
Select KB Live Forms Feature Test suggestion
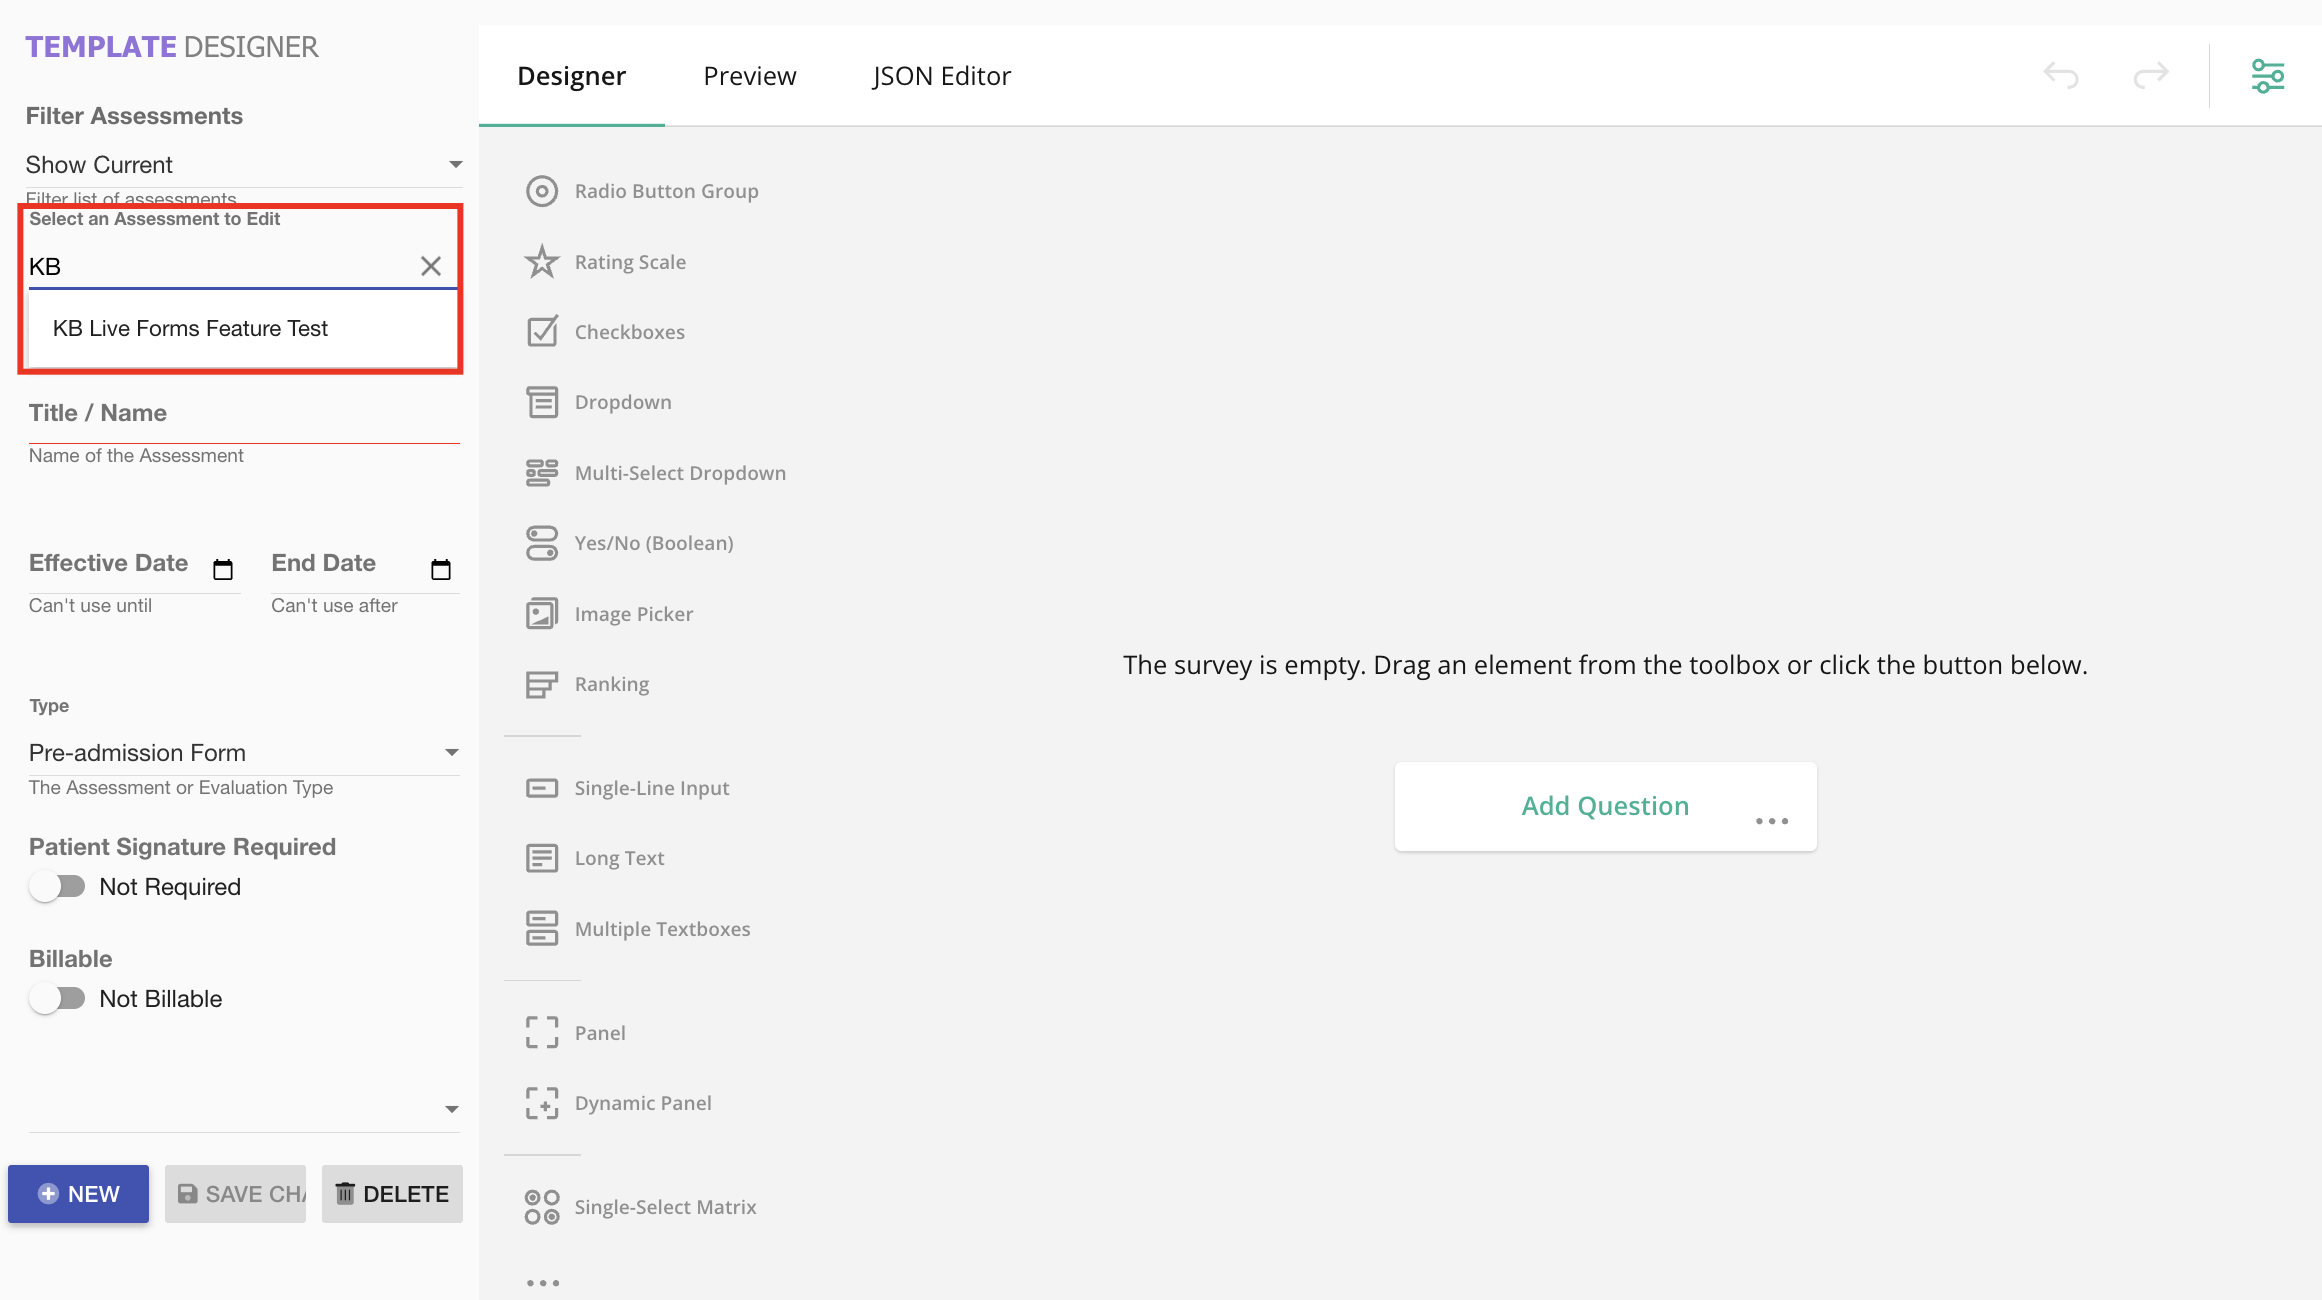coord(190,328)
